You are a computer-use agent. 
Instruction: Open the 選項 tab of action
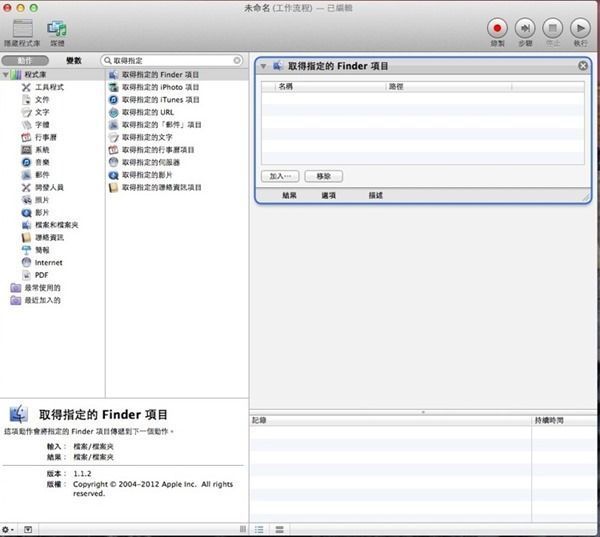click(328, 196)
